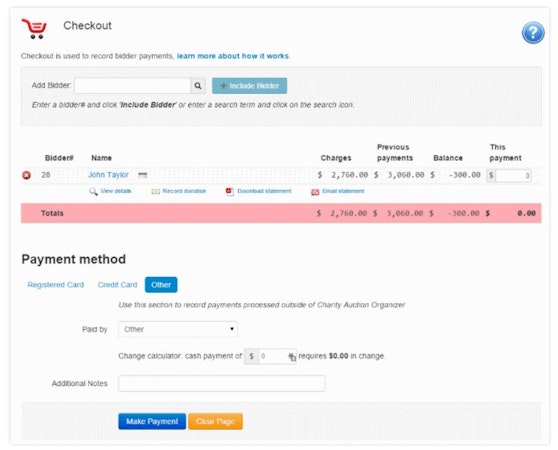Viewport: 558px width, 450px height.
Task: Click the Email statement envelope icon
Action: point(315,192)
